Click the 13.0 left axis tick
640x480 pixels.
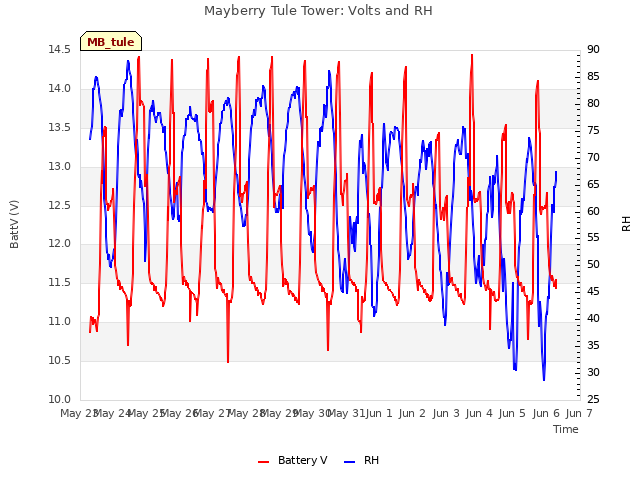tap(60, 167)
